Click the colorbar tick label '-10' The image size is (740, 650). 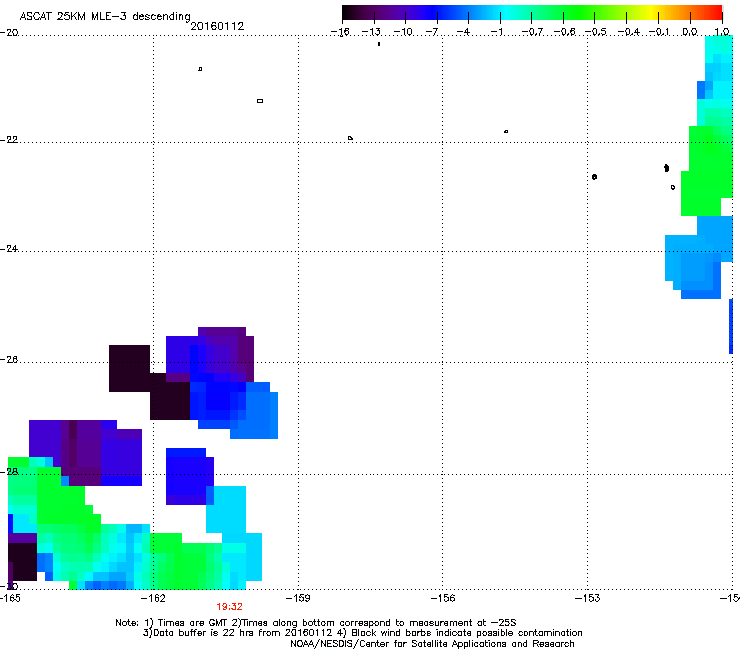tap(403, 32)
